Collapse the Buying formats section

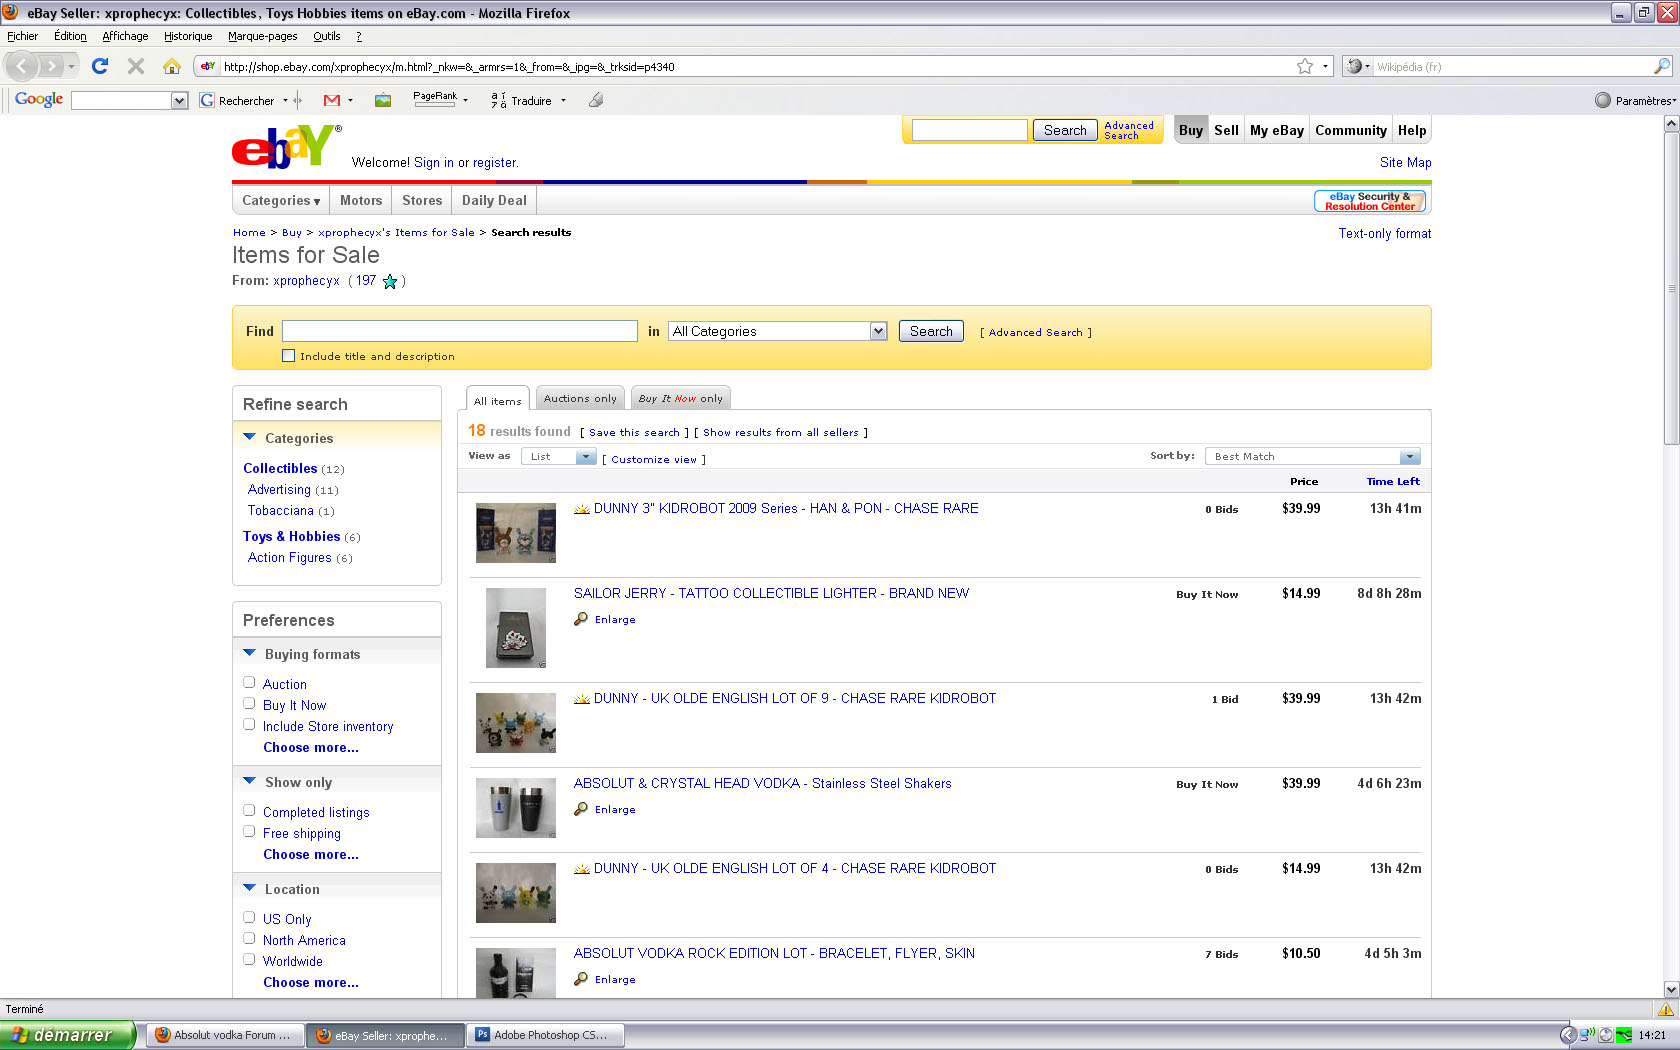tap(249, 653)
